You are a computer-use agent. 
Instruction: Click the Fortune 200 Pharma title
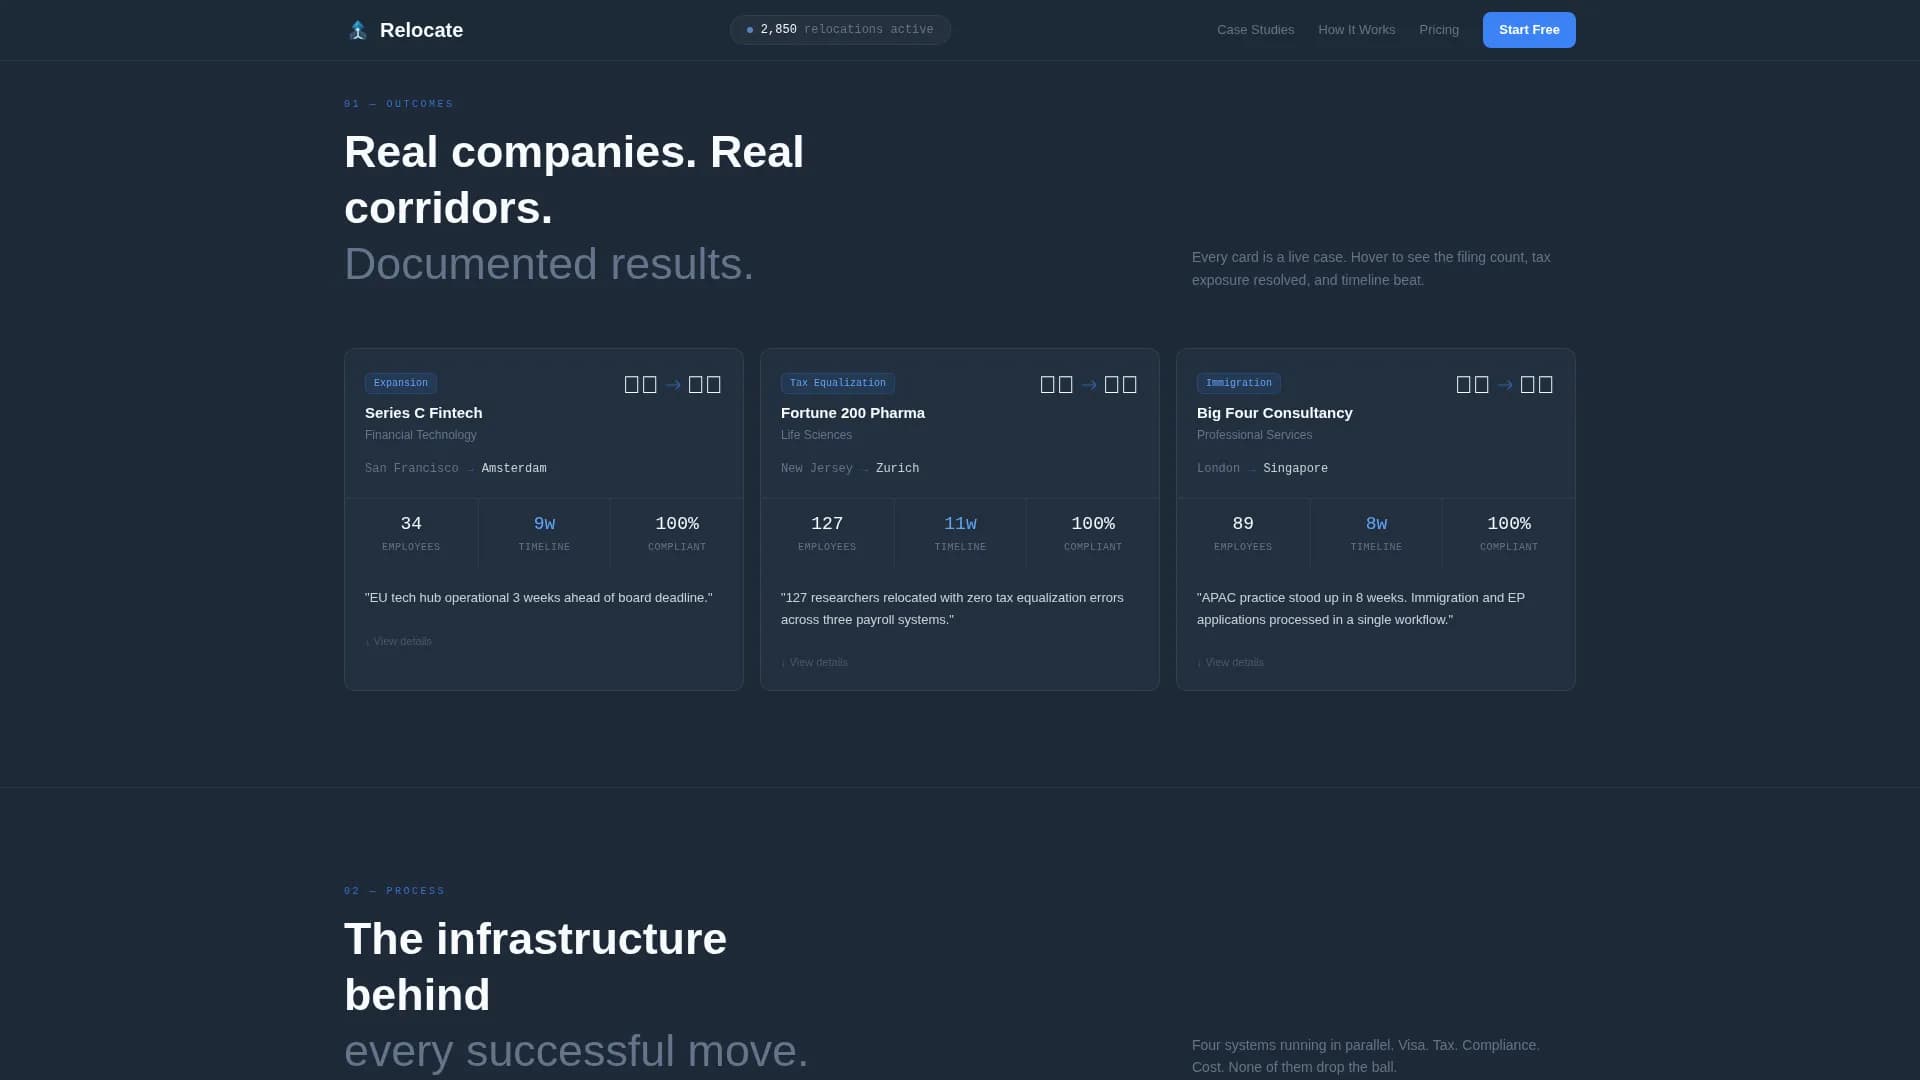pos(853,413)
